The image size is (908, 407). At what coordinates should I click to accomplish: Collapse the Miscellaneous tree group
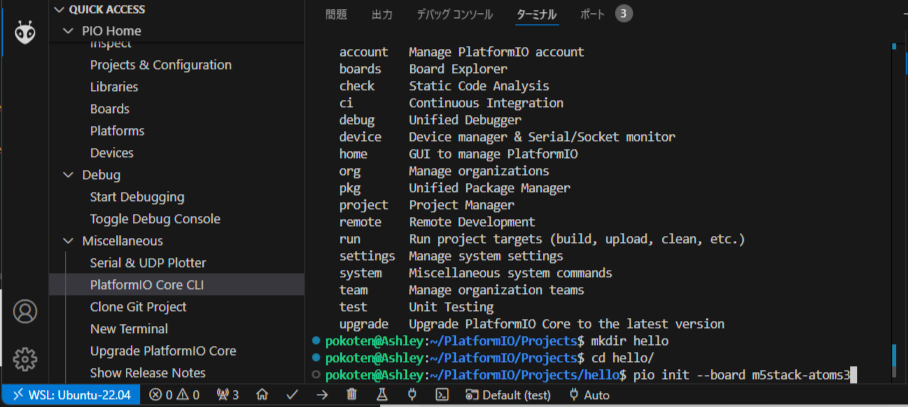68,241
